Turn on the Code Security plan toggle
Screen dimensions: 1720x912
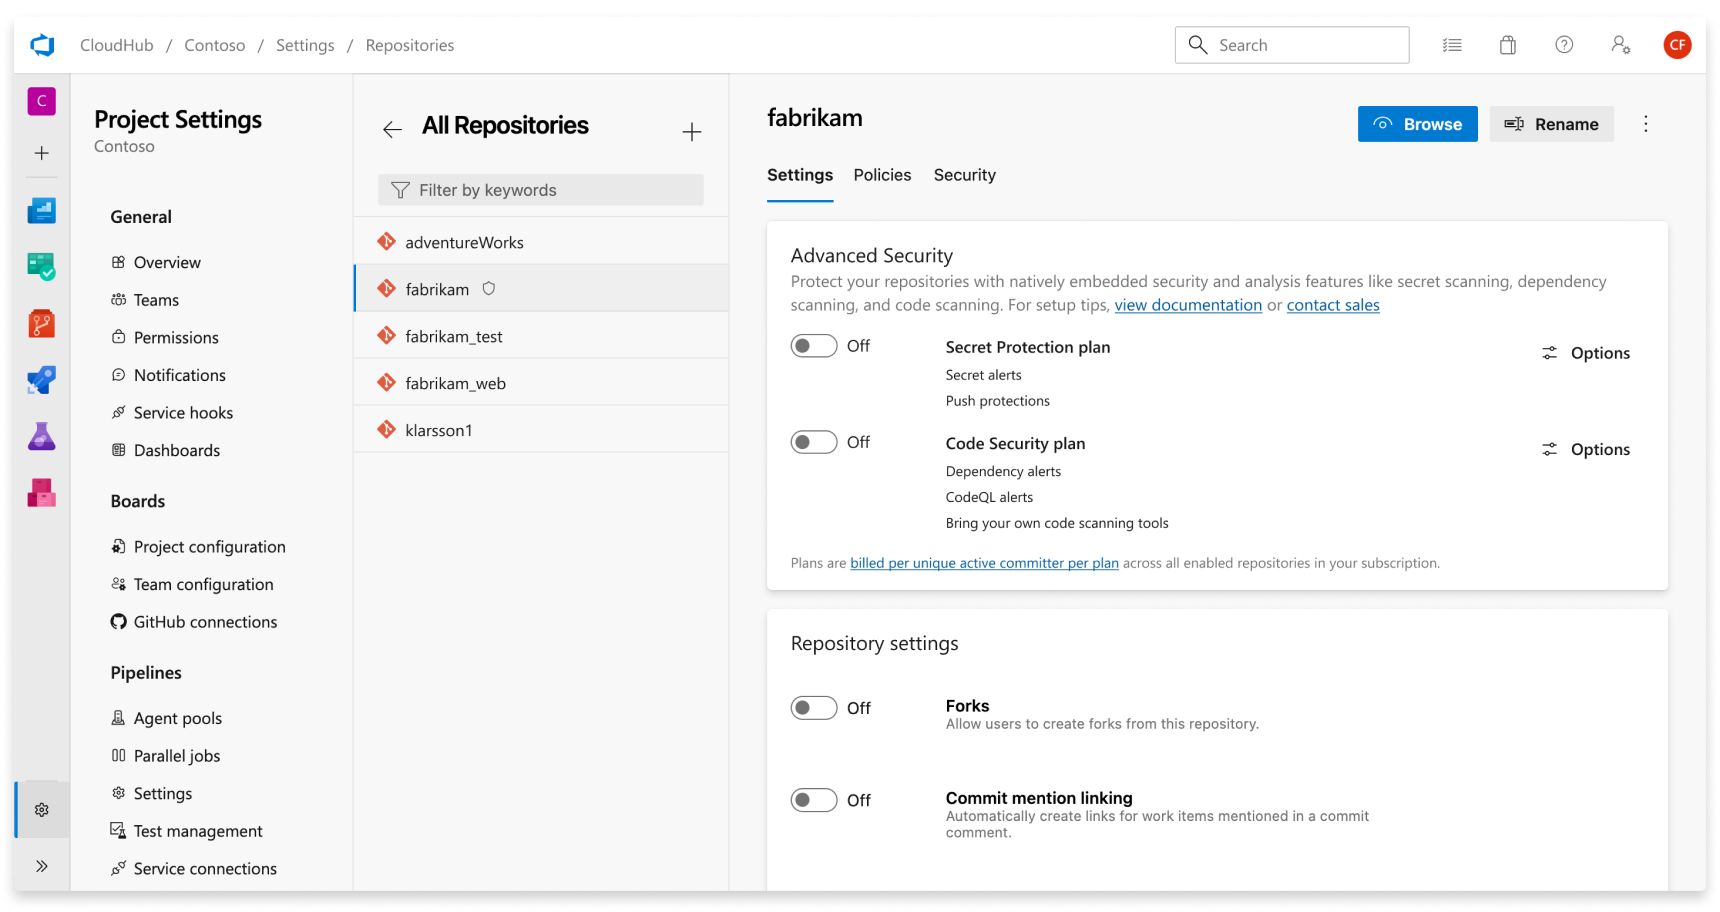coord(814,442)
